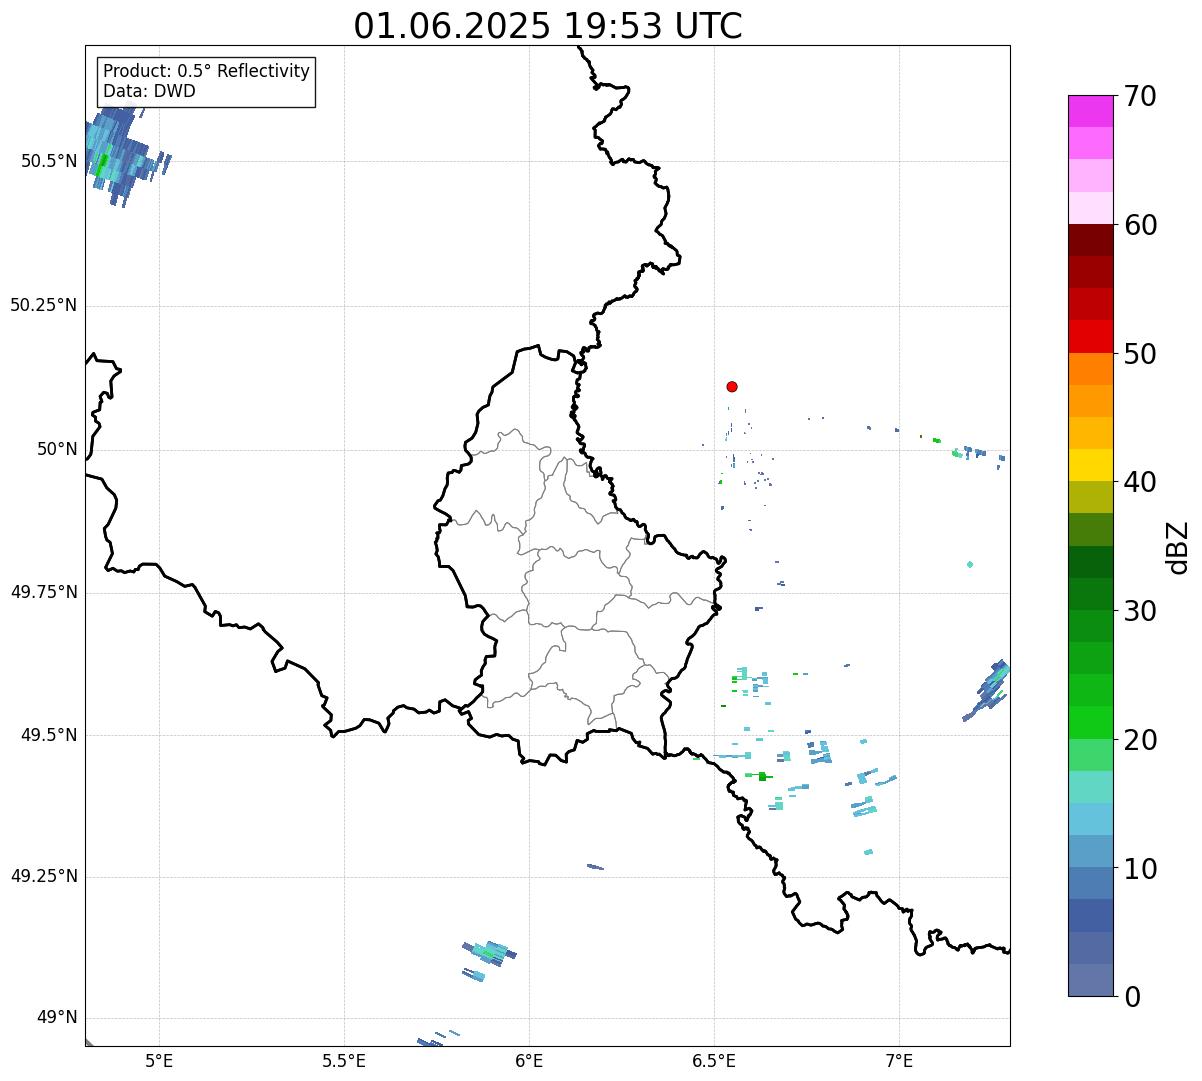Click the 10 tick on colorbar
1202x1081 pixels.
1140,869
